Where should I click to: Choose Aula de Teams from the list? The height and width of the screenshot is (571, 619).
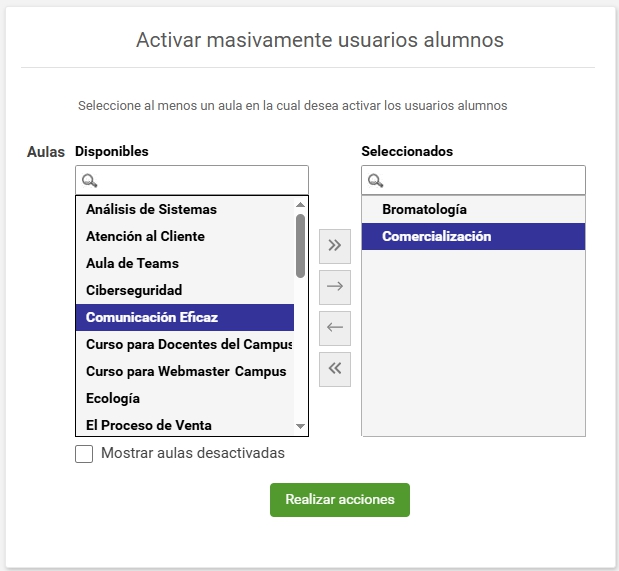point(185,263)
